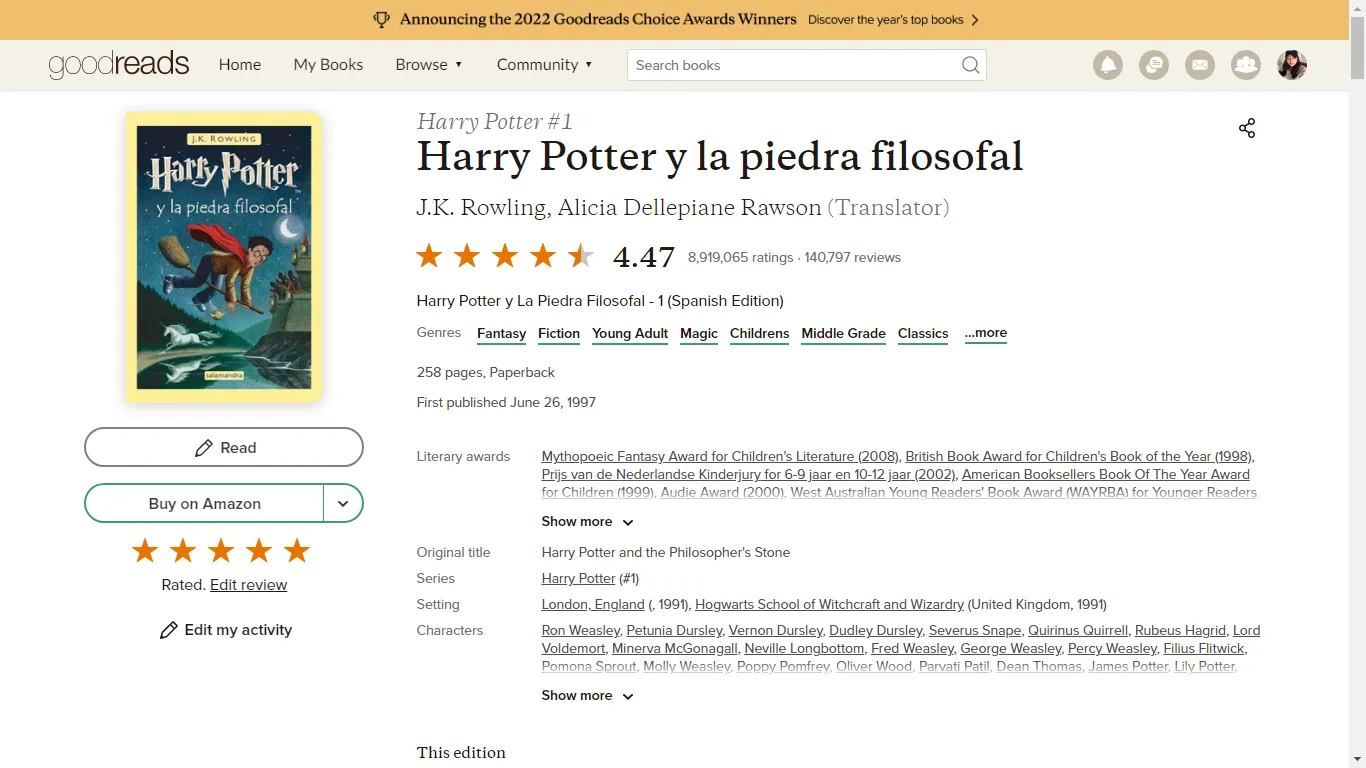Open the Edit review link
1366x768 pixels.
[x=248, y=585]
